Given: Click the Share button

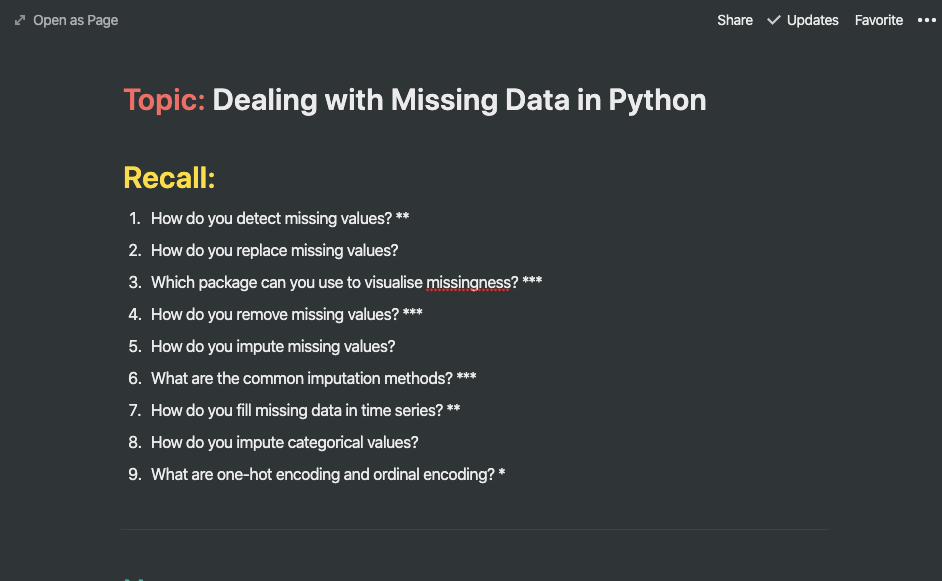Looking at the screenshot, I should [x=734, y=20].
